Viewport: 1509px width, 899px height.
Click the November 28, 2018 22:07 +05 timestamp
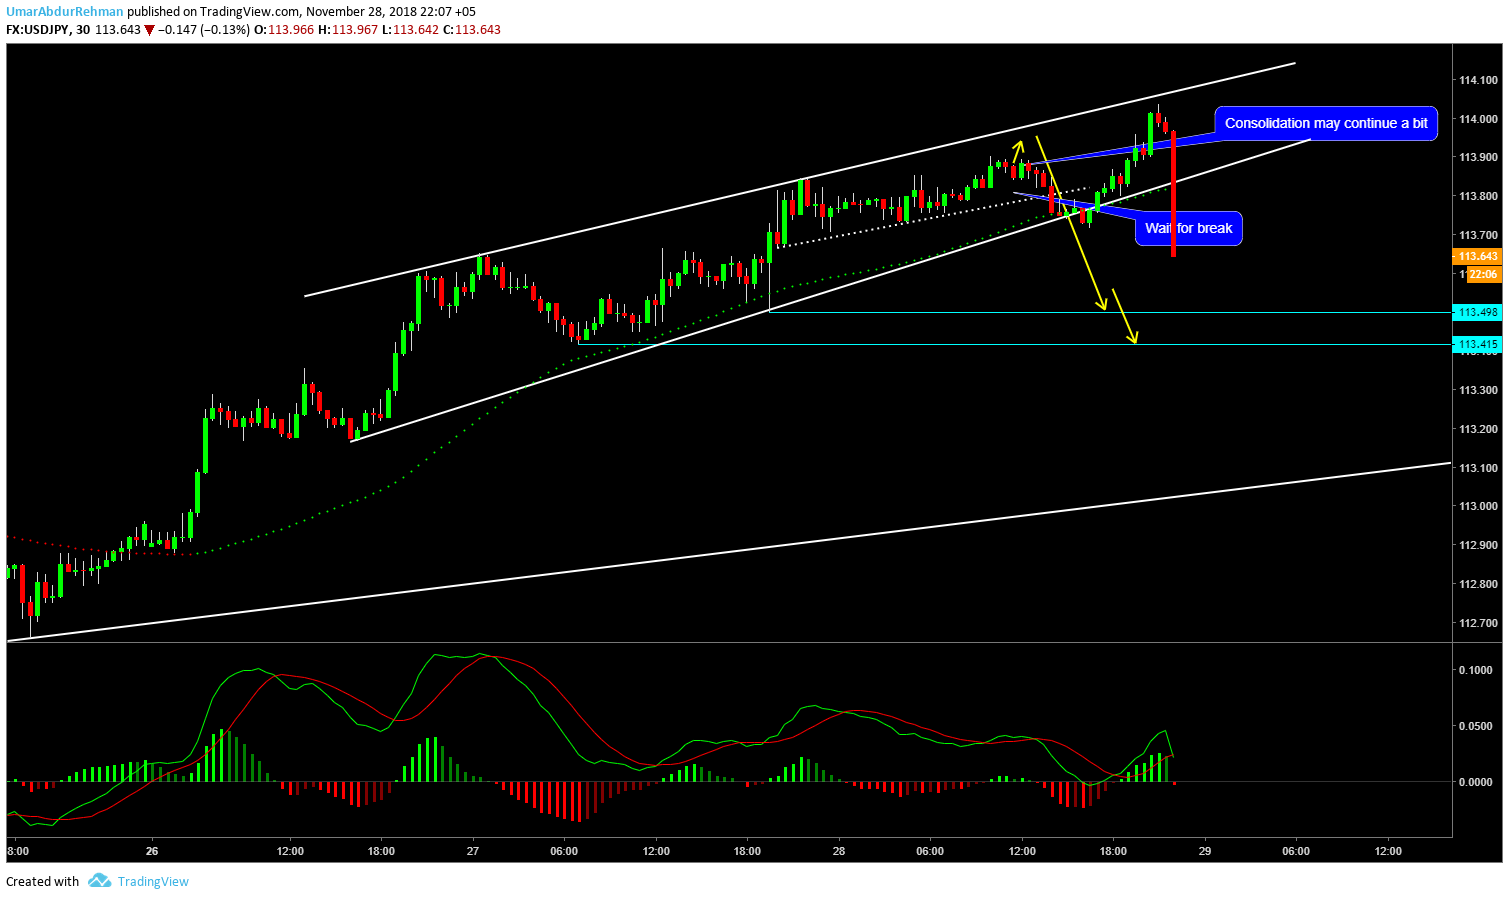click(x=390, y=12)
